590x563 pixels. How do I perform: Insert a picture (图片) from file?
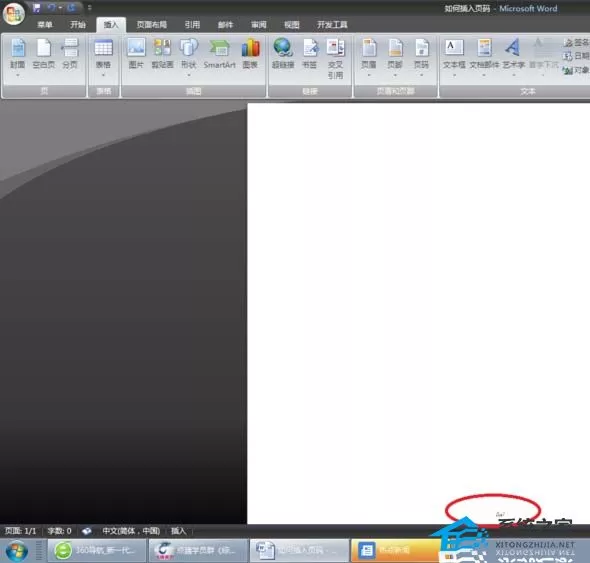click(136, 54)
